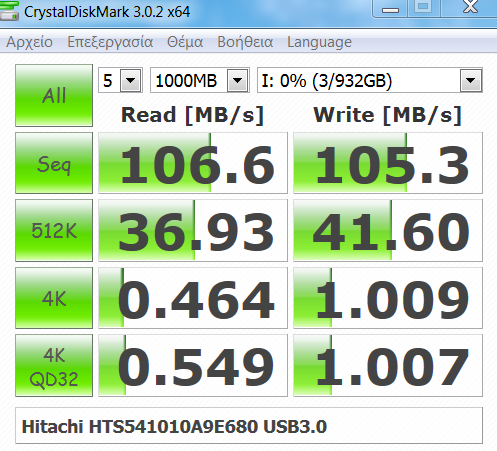Start the Seq sequential test
497x451 pixels.
point(54,163)
